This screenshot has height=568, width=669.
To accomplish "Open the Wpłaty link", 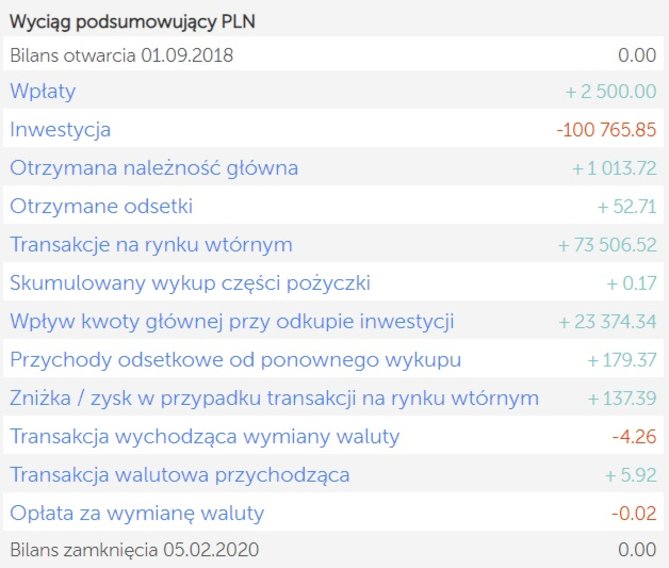I will [43, 91].
